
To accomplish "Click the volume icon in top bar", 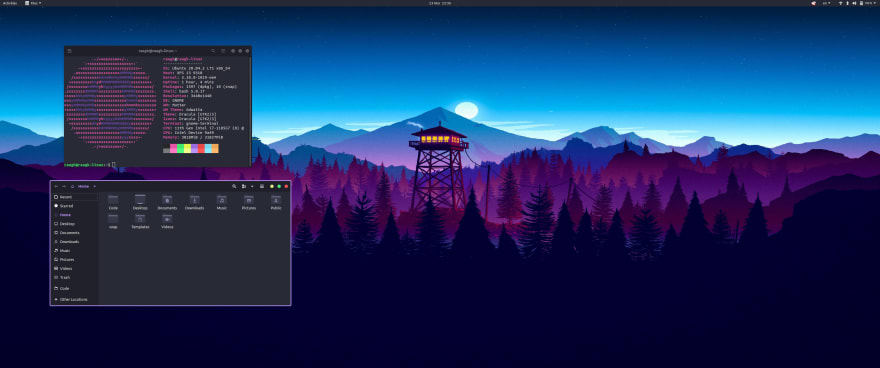I will pos(855,3).
